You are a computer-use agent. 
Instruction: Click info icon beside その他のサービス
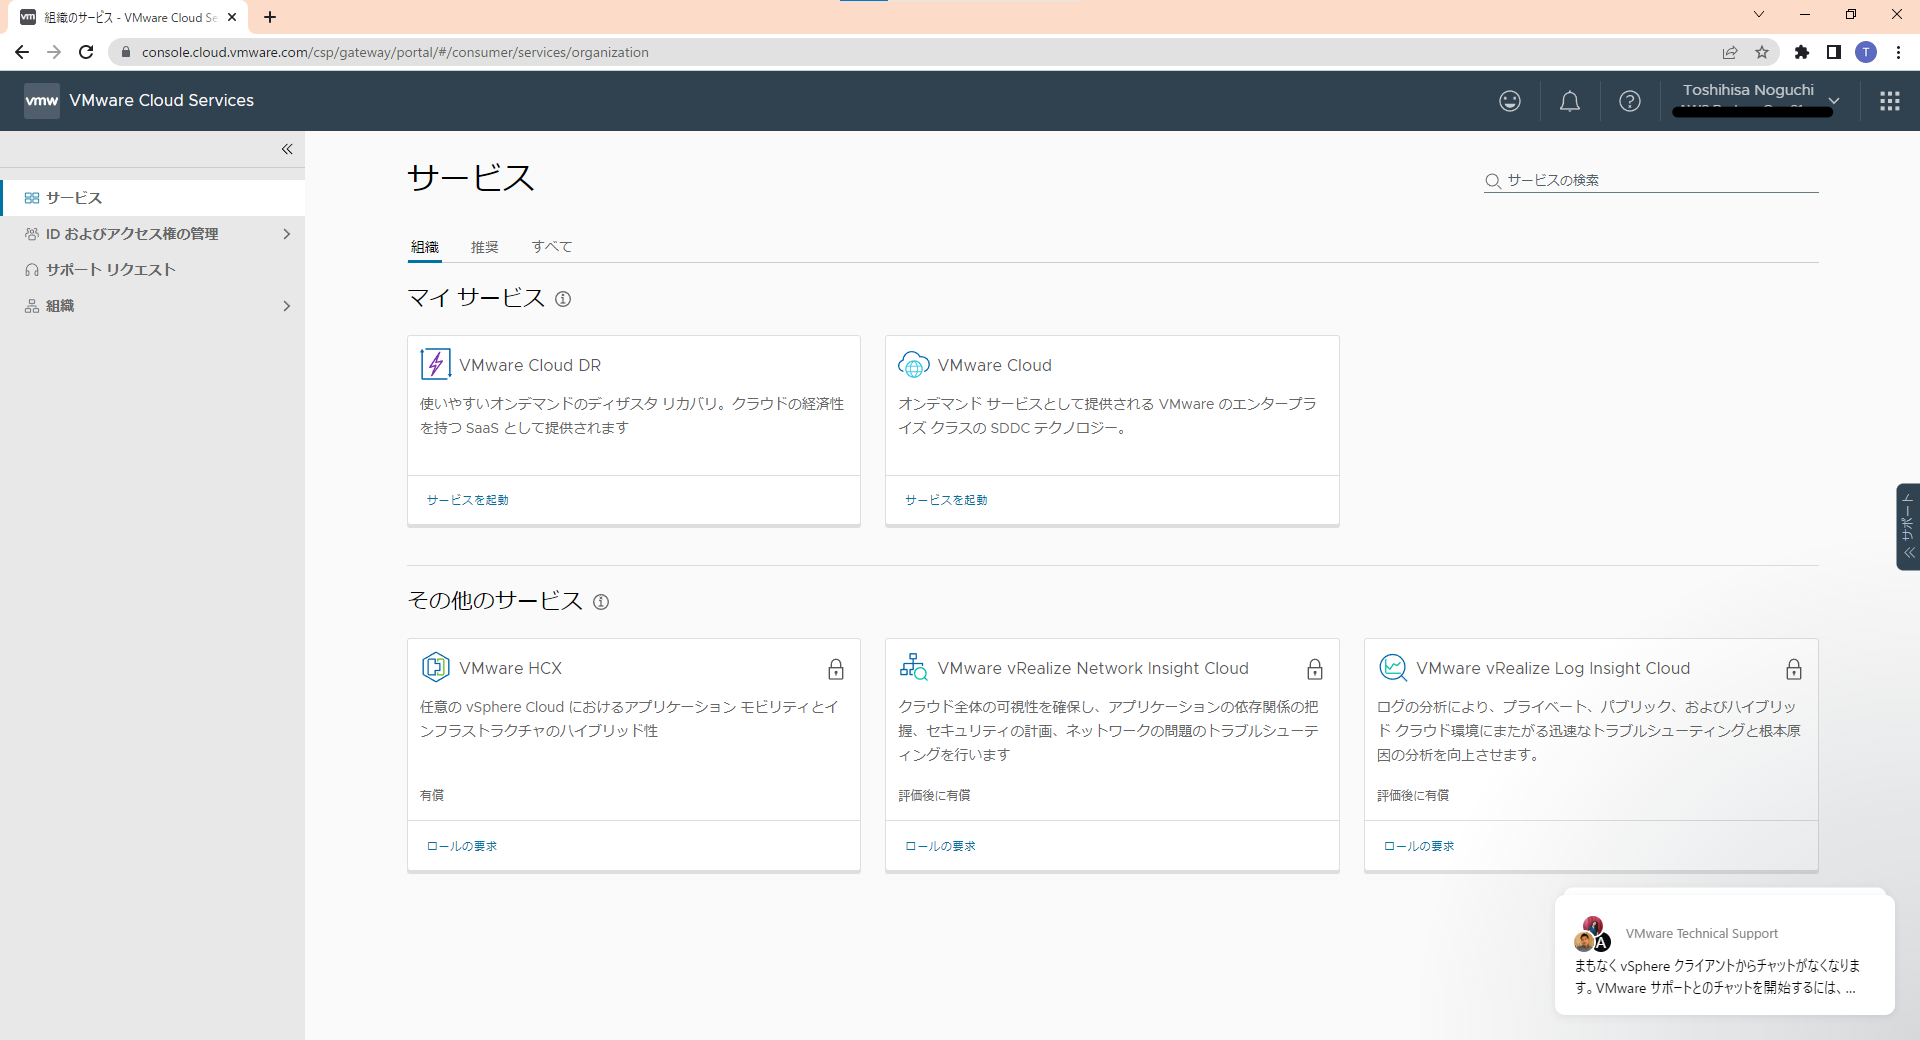[601, 602]
